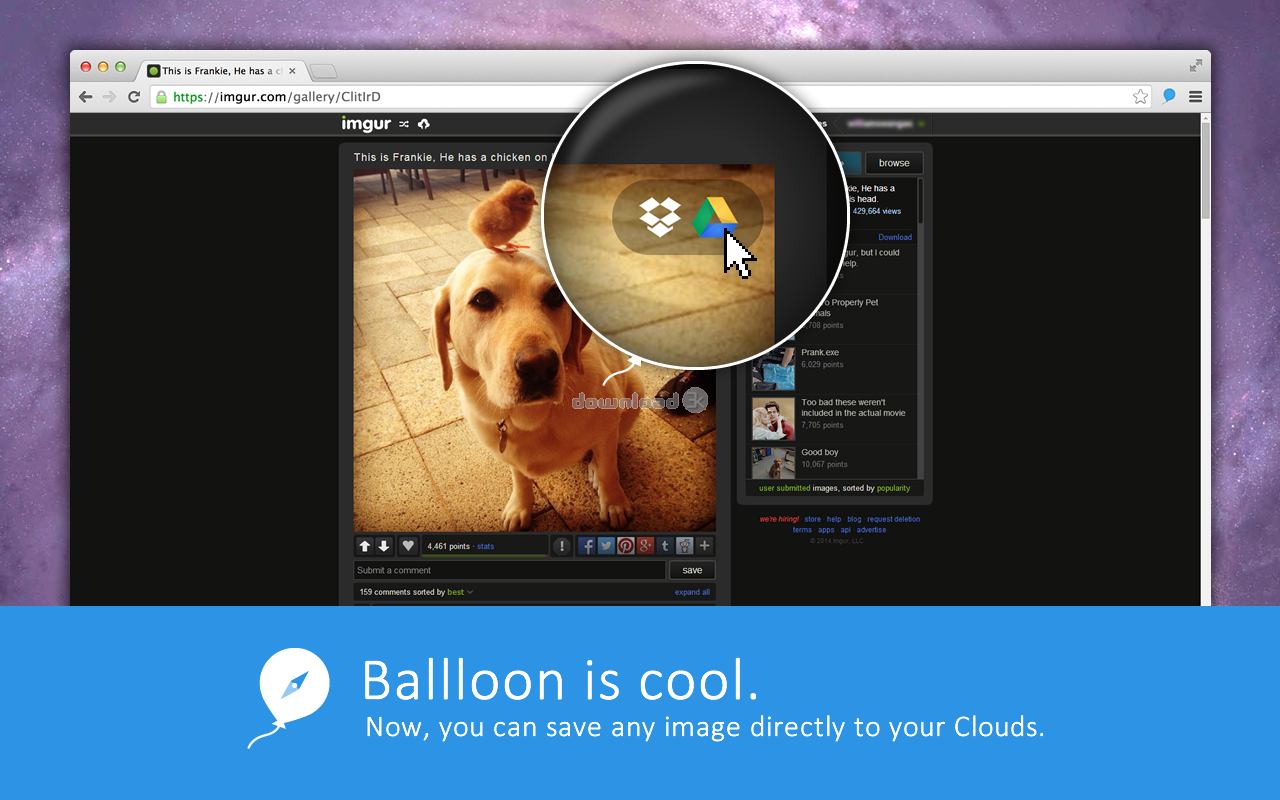The width and height of the screenshot is (1280, 800).
Task: Share the post on Facebook
Action: pyautogui.click(x=587, y=546)
